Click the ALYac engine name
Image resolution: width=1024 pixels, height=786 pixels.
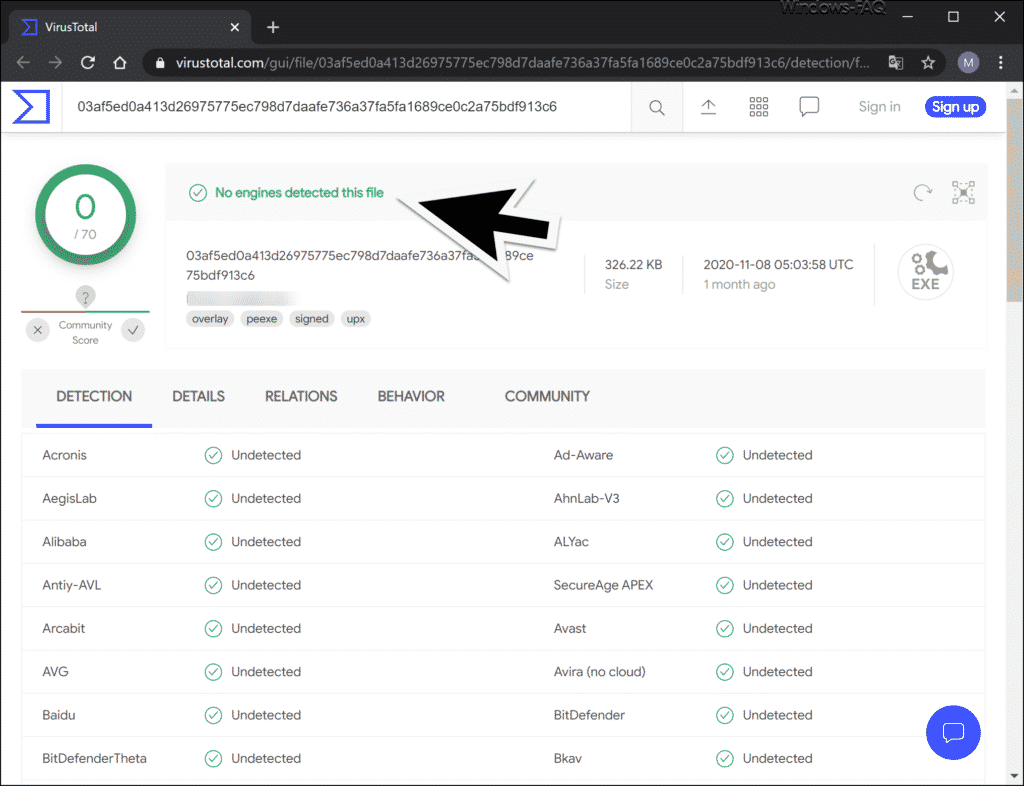(x=571, y=542)
